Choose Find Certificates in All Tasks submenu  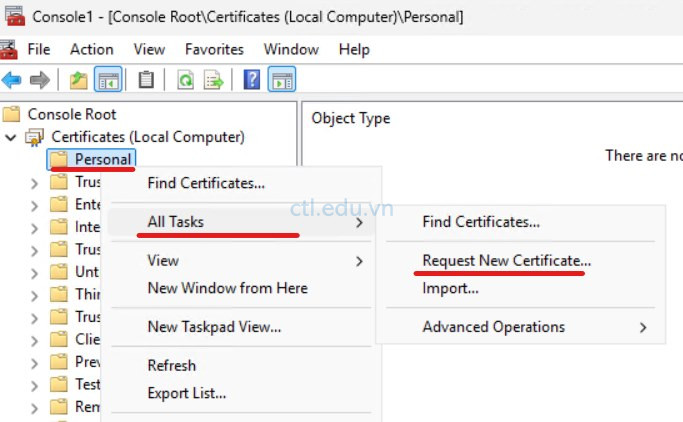tap(481, 222)
